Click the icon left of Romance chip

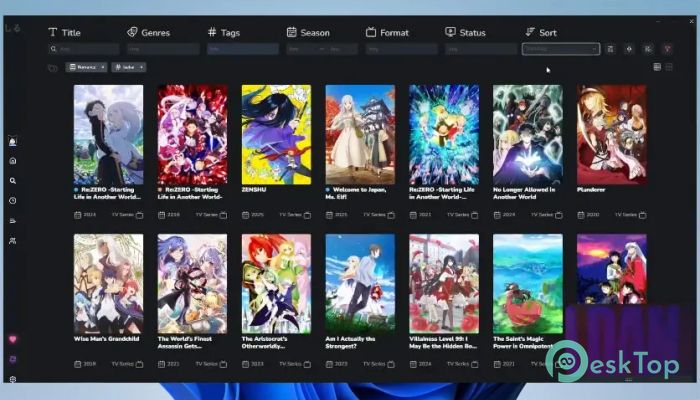53,68
